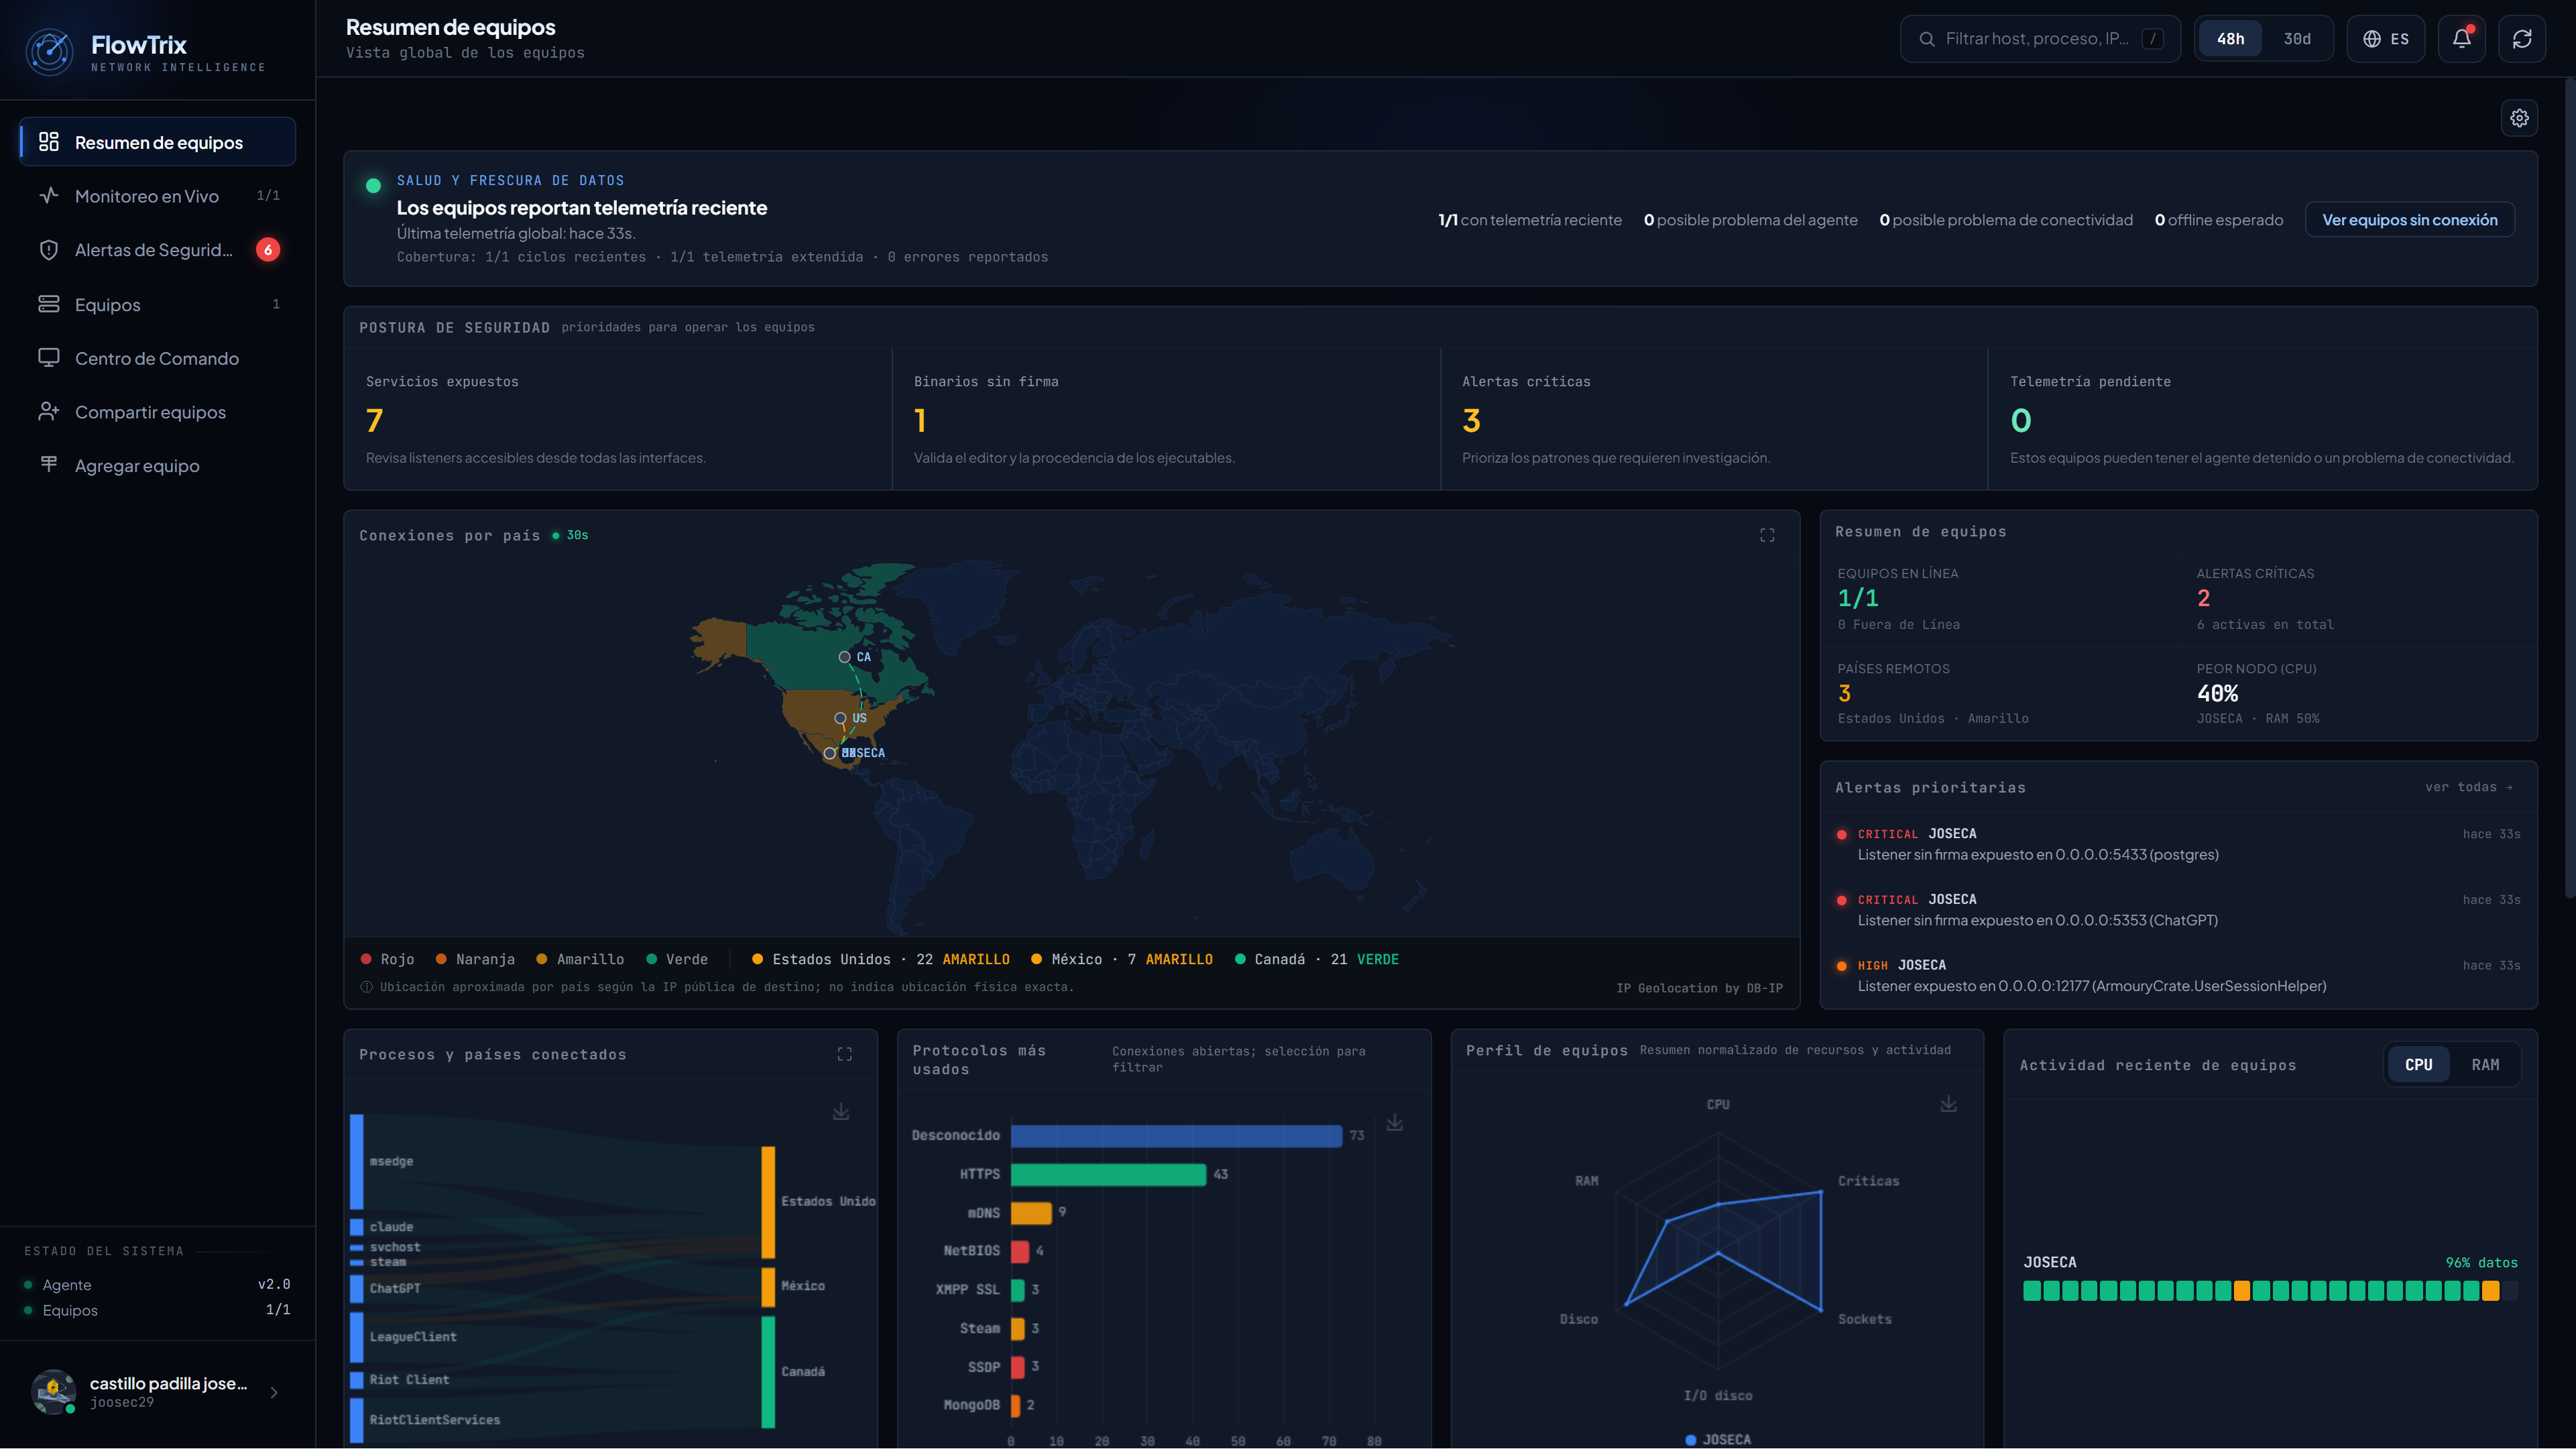The width and height of the screenshot is (2576, 1449).
Task: Click Ver equipos sin conexión button
Action: pos(2409,220)
